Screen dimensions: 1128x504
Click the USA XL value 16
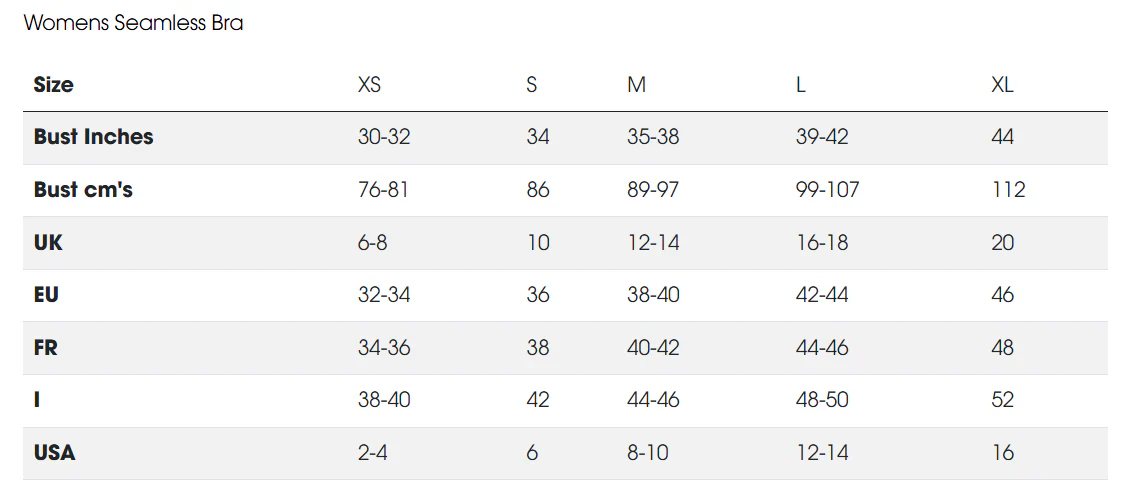click(1002, 453)
